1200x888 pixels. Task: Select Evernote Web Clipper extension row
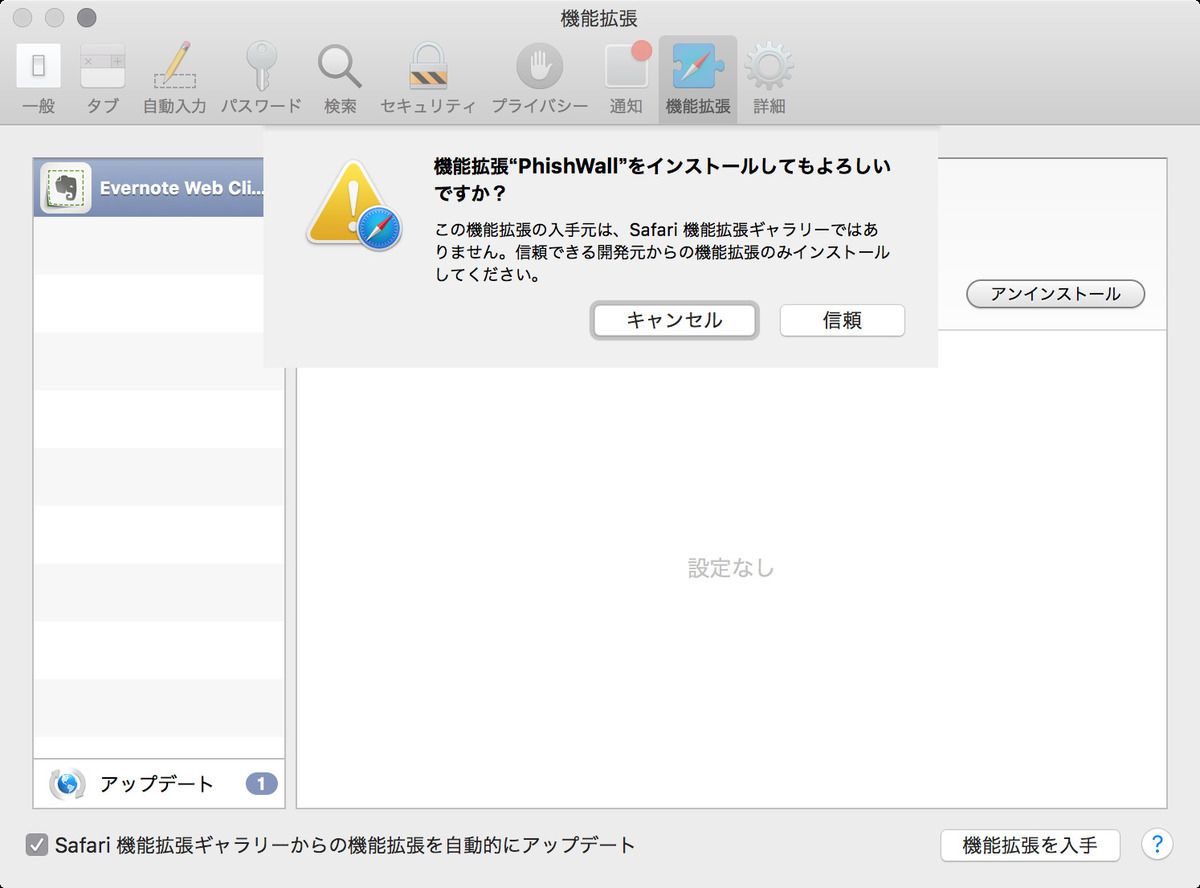[x=149, y=188]
